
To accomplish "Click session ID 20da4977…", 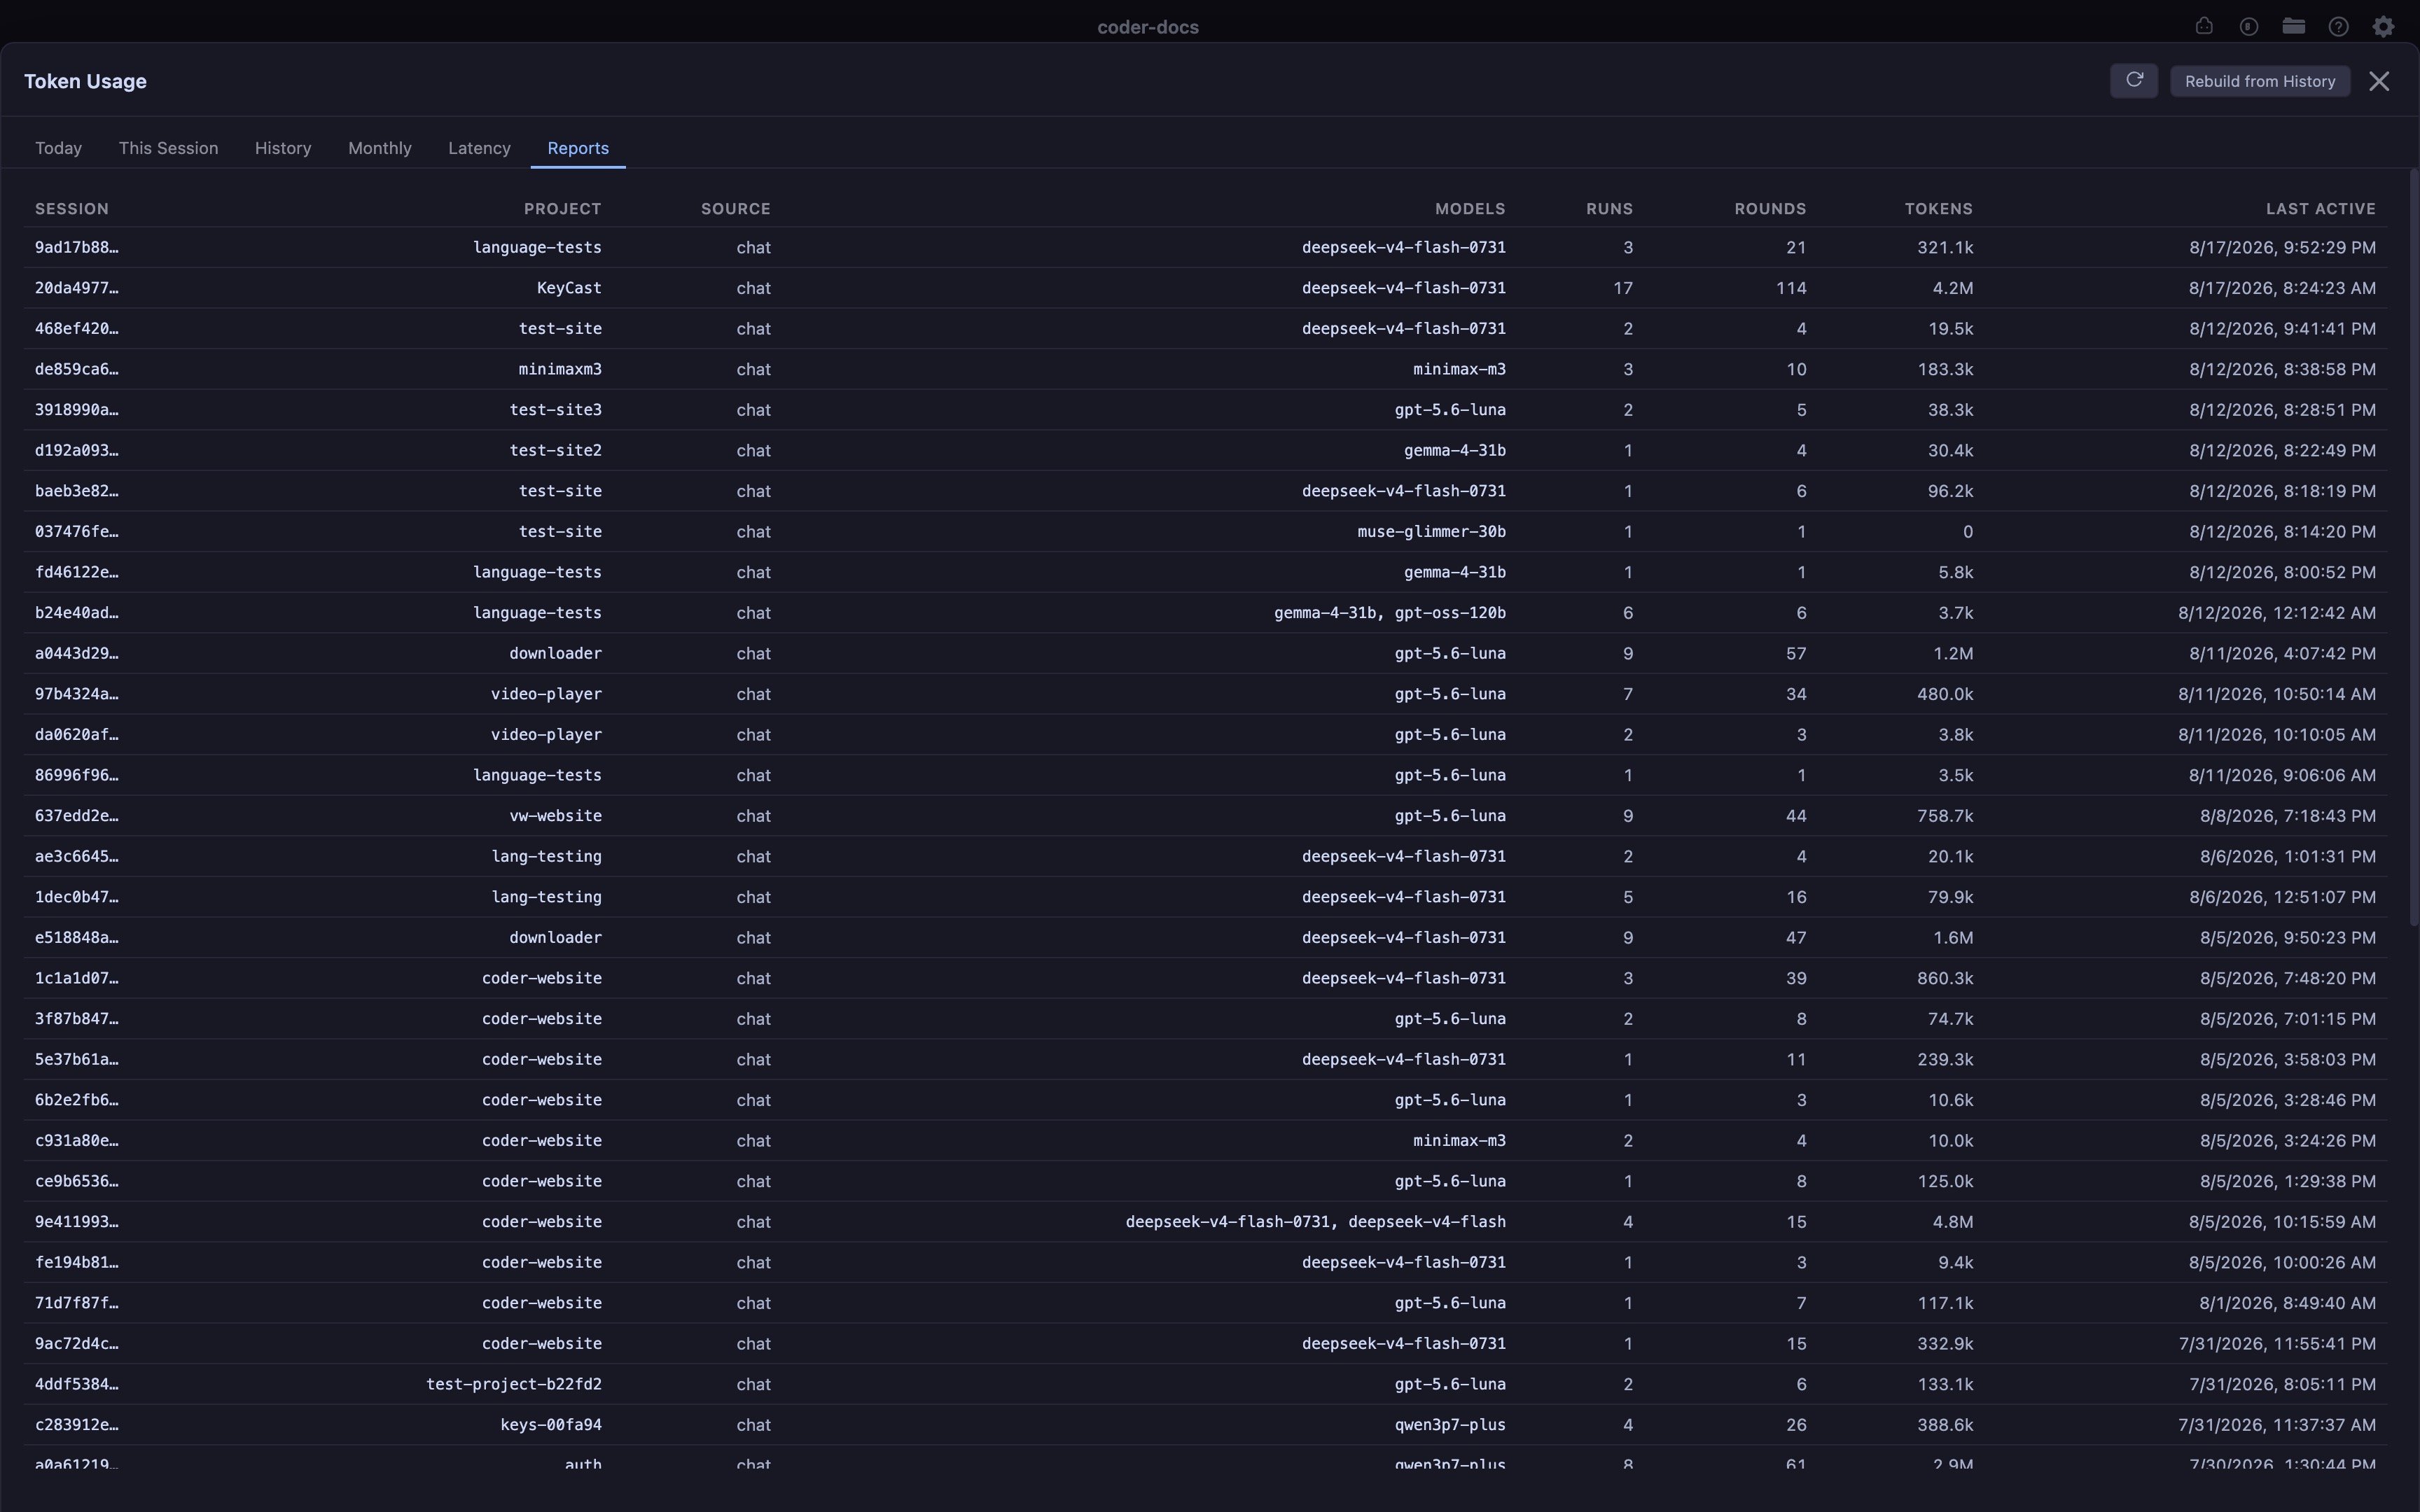I will (77, 288).
